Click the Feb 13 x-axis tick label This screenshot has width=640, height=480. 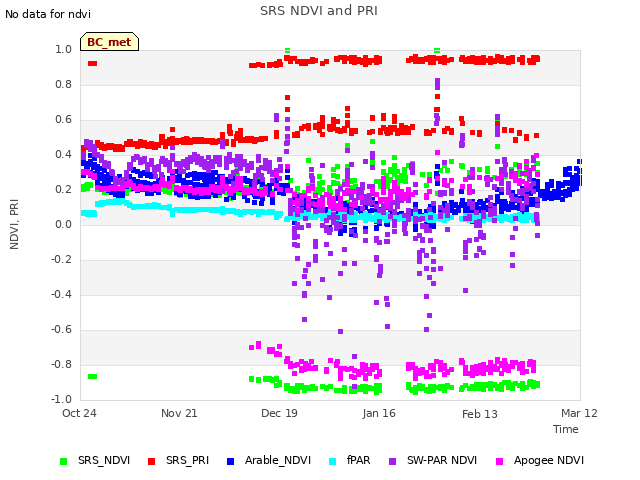pyautogui.click(x=480, y=414)
